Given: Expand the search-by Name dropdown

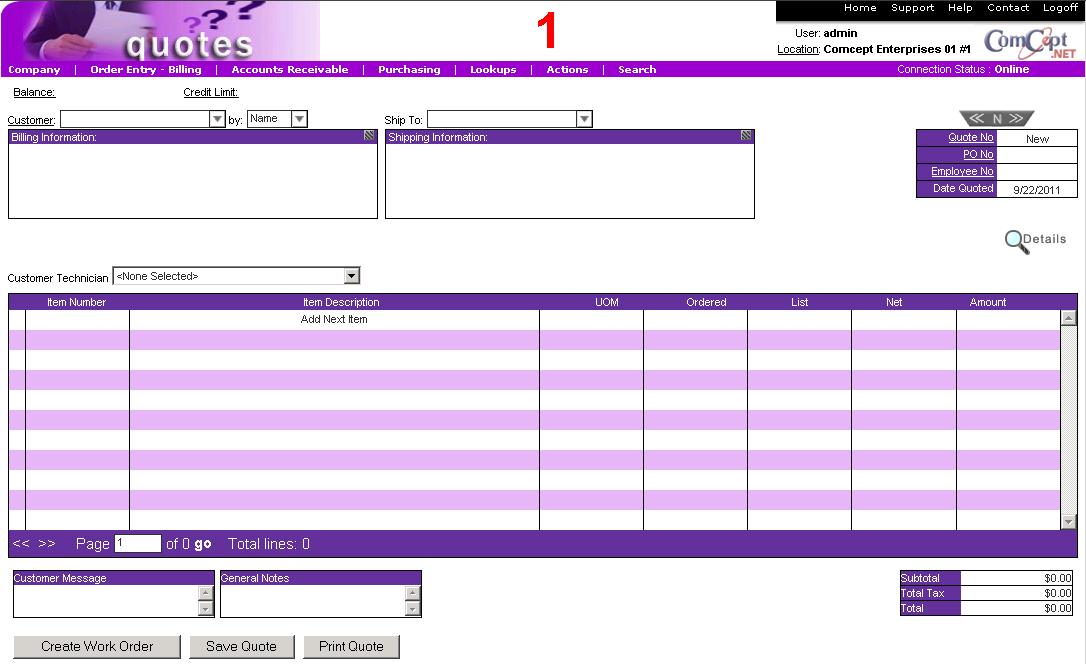Looking at the screenshot, I should [x=299, y=119].
